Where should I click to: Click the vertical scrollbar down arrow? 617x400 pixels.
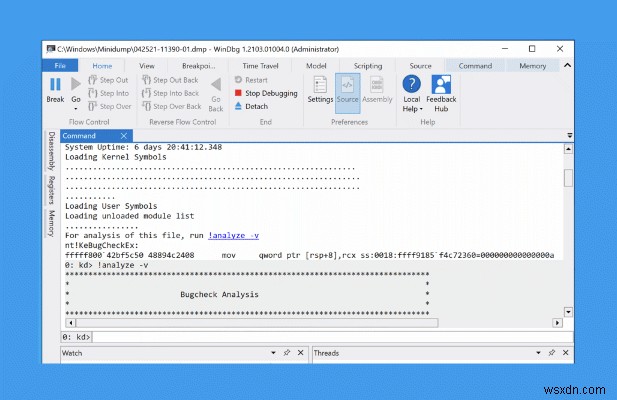pos(568,312)
